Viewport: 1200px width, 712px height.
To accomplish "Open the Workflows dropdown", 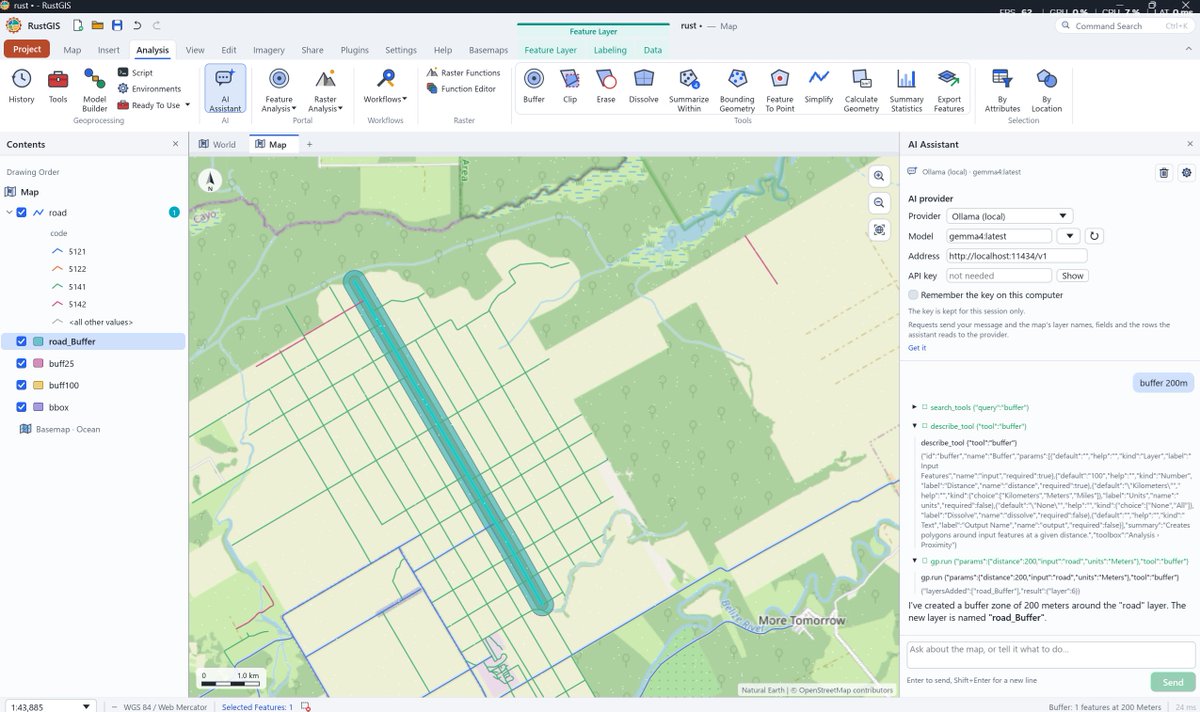I will point(385,86).
